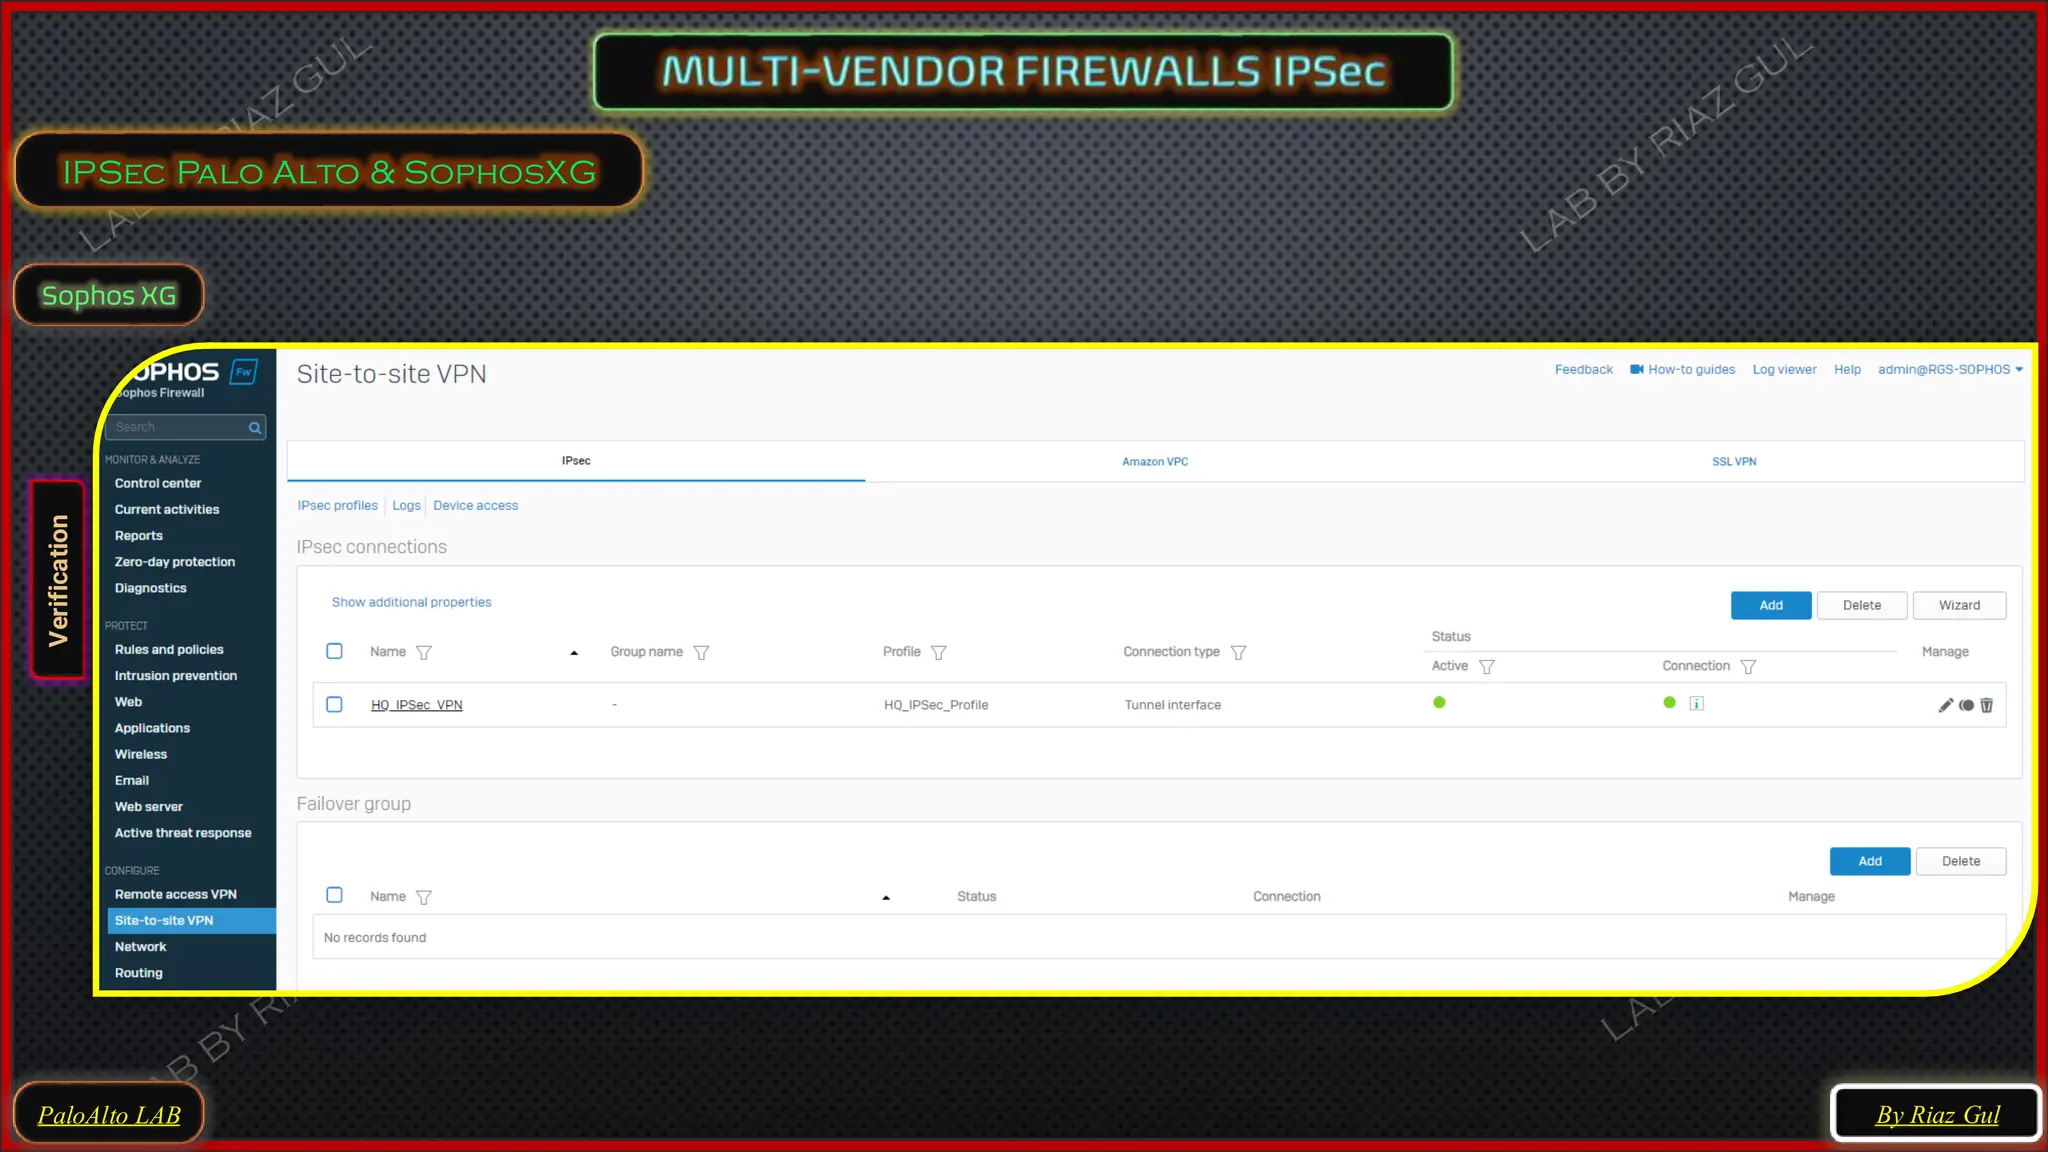Viewport: 2048px width, 1152px height.
Task: Filter by Group name column
Action: [701, 652]
